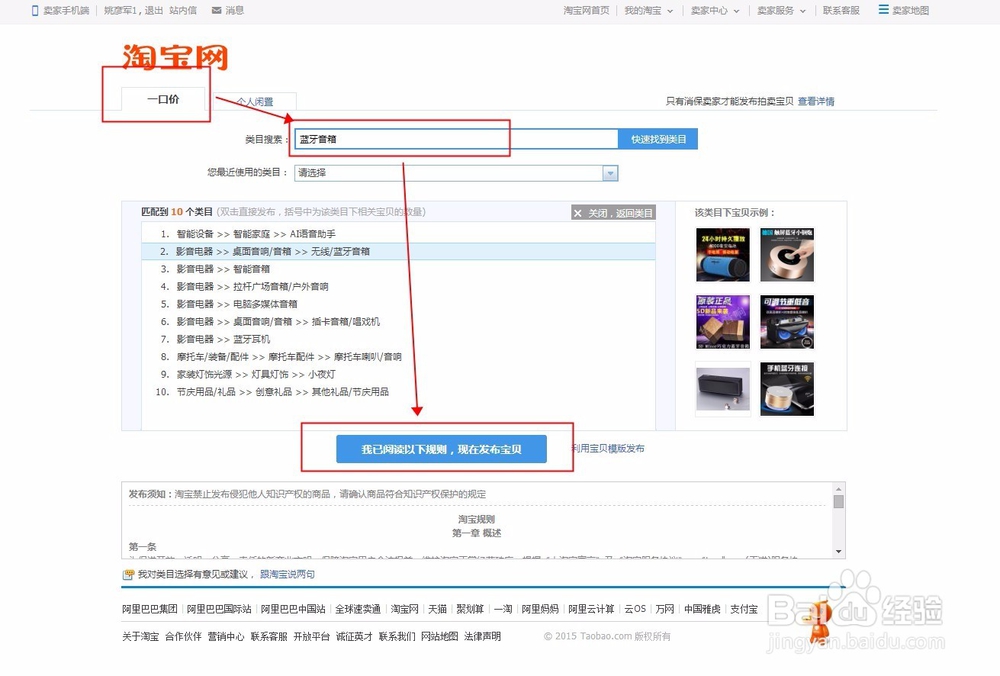Select category 电脑多媒体音箱
The height and width of the screenshot is (676, 1000).
[399, 304]
